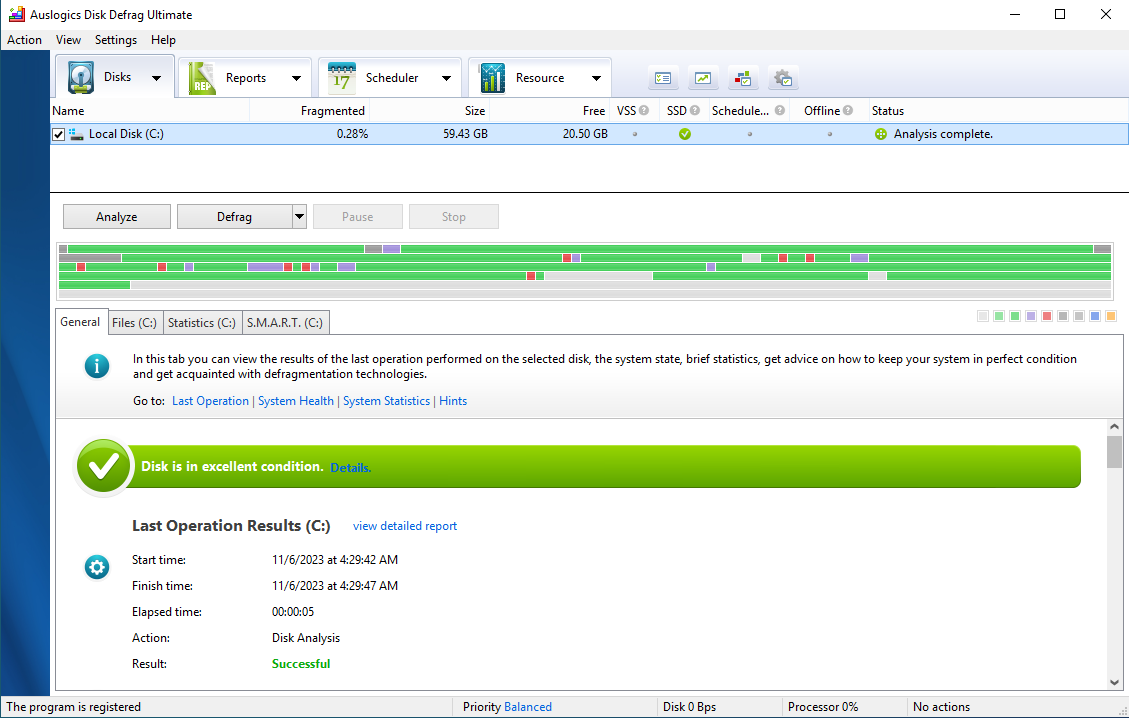Expand the Disks dropdown arrow
The height and width of the screenshot is (718, 1129).
[156, 78]
